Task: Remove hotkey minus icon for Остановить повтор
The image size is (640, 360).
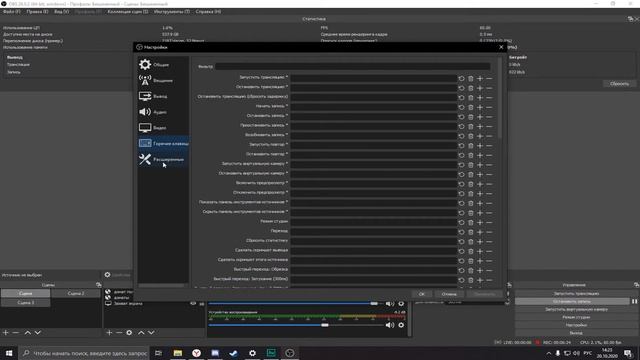Action: click(x=489, y=155)
